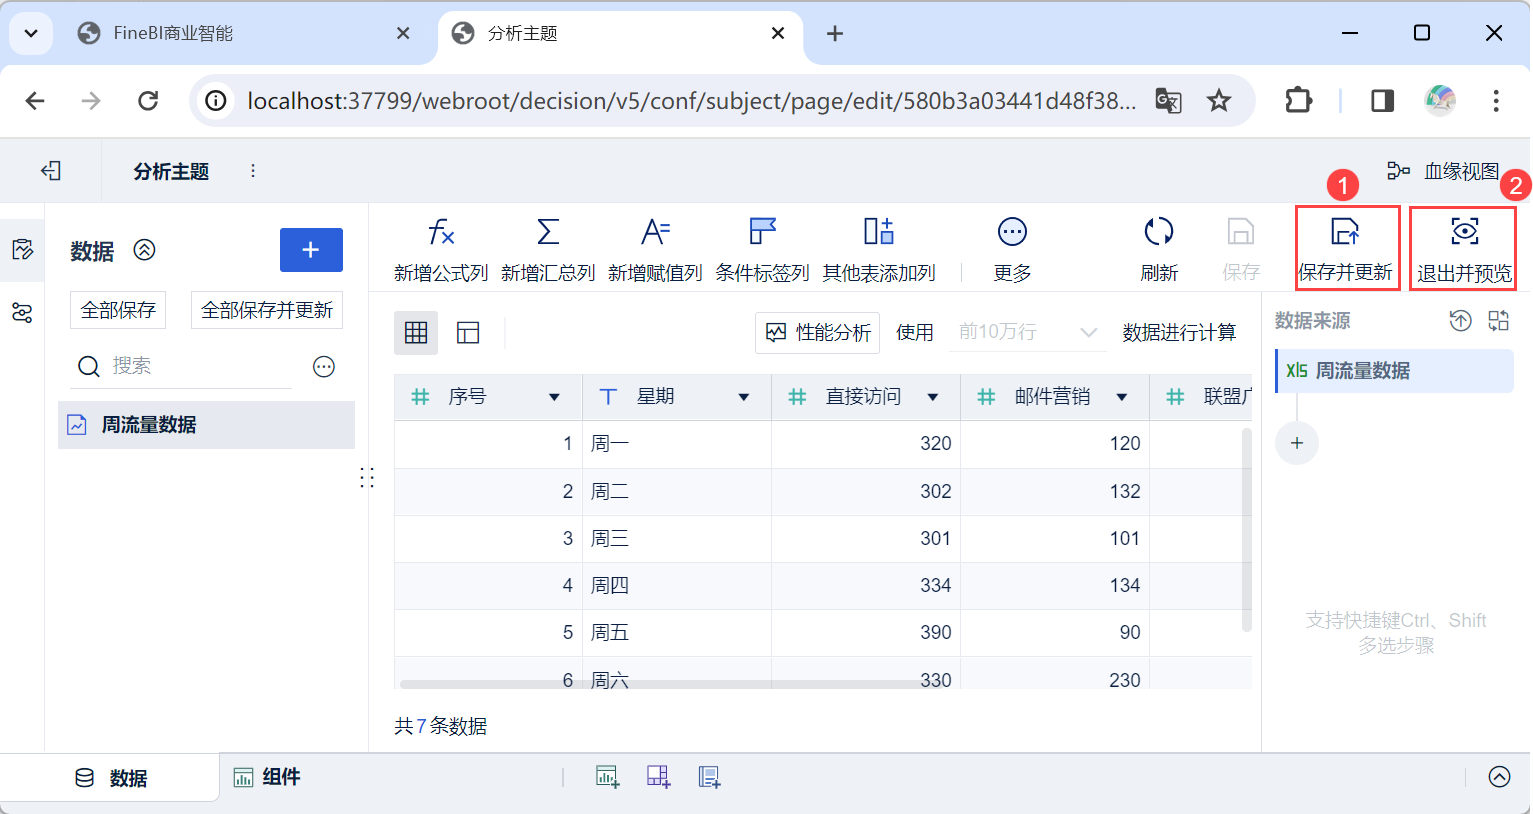Viewport: 1533px width, 814px height.
Task: Add a new dashboard from the bottom bar
Action: (659, 777)
